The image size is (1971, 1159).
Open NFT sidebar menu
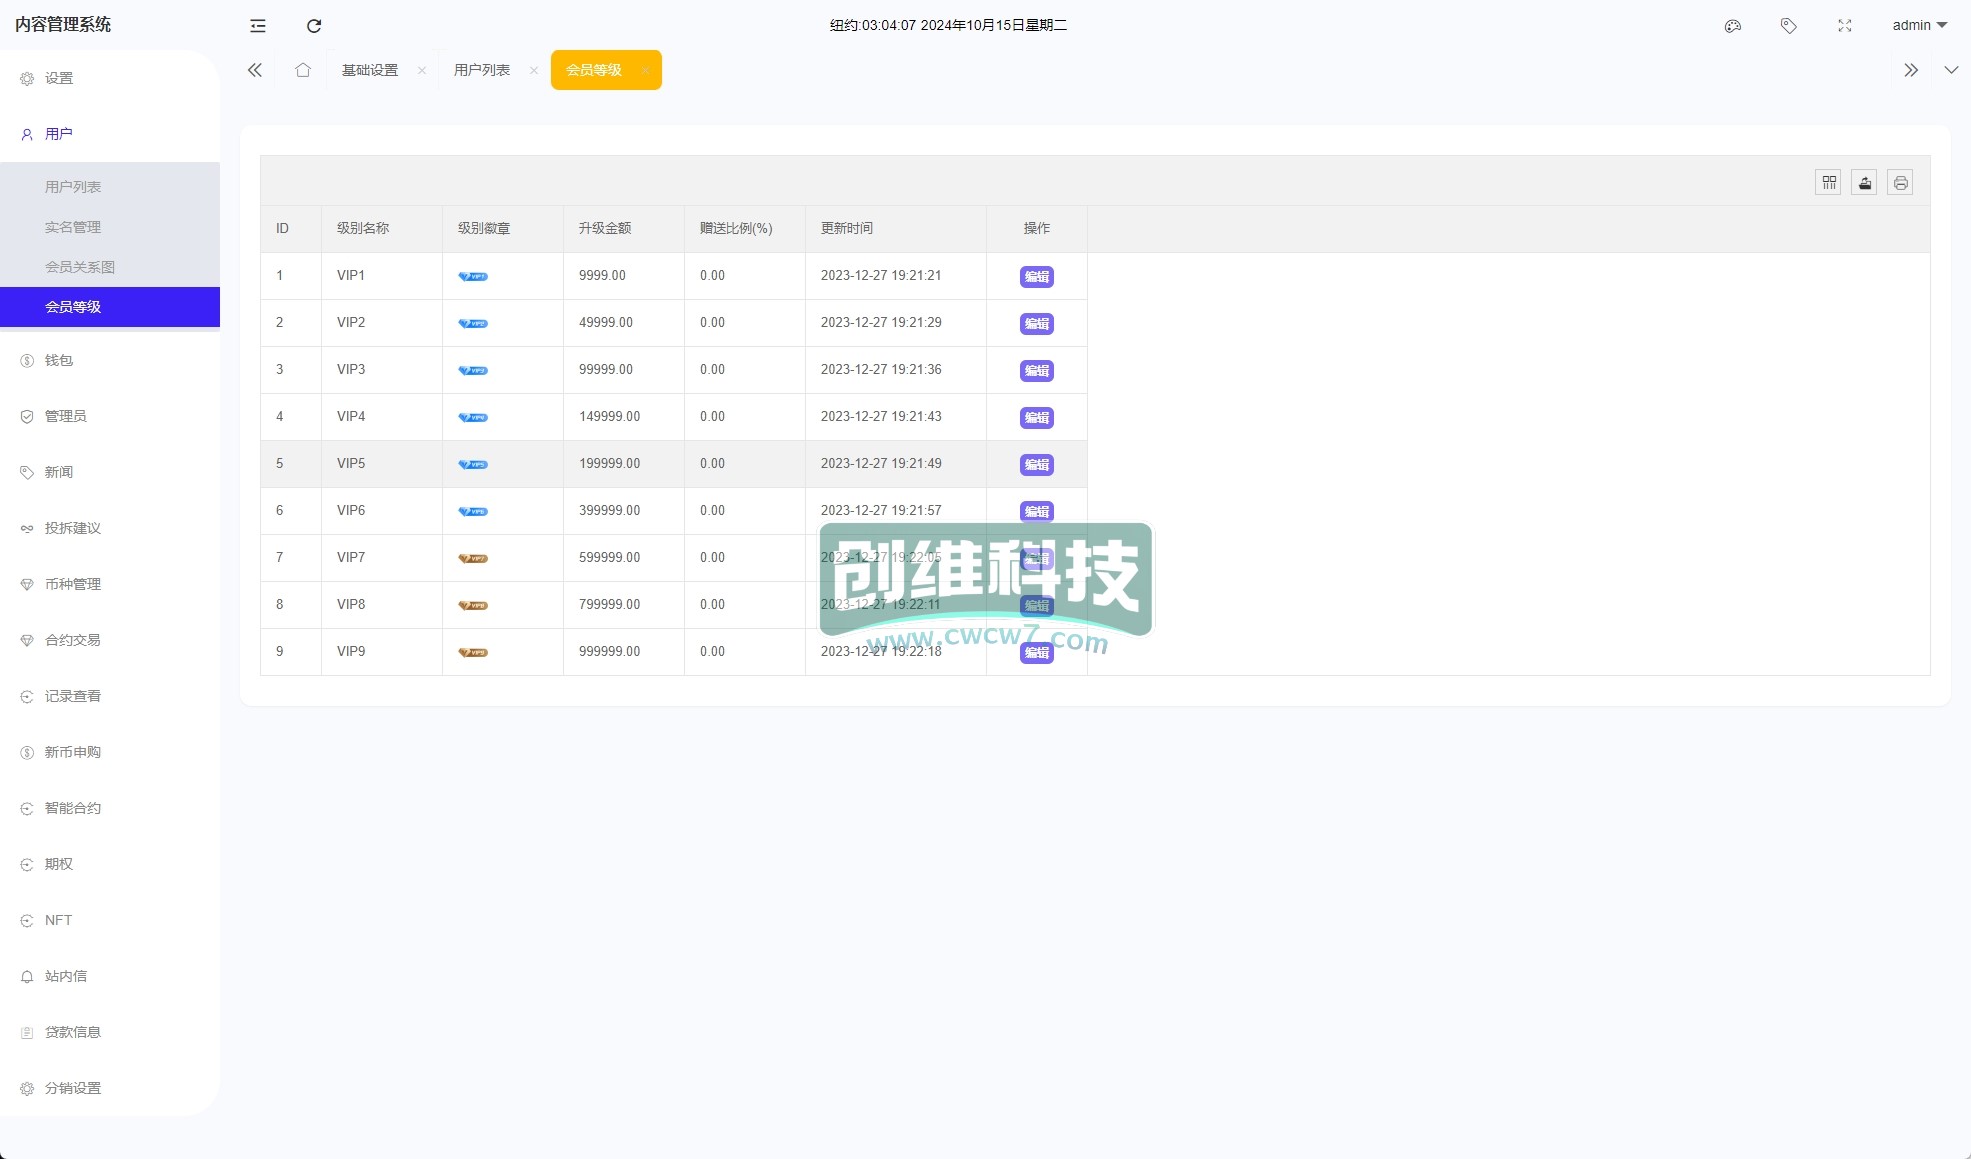pos(110,920)
